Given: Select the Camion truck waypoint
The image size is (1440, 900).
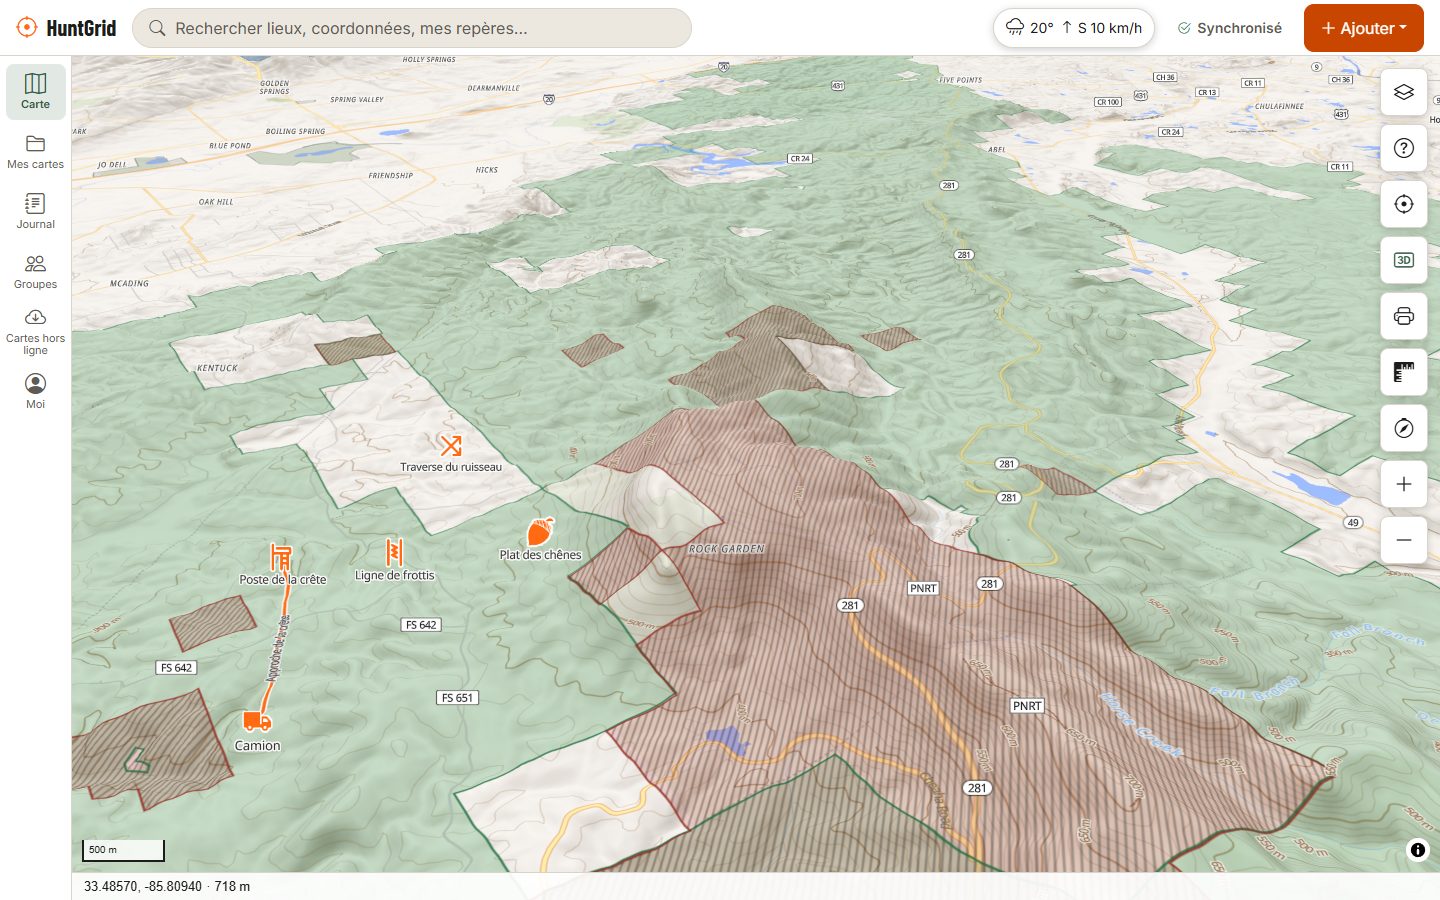Looking at the screenshot, I should (257, 721).
